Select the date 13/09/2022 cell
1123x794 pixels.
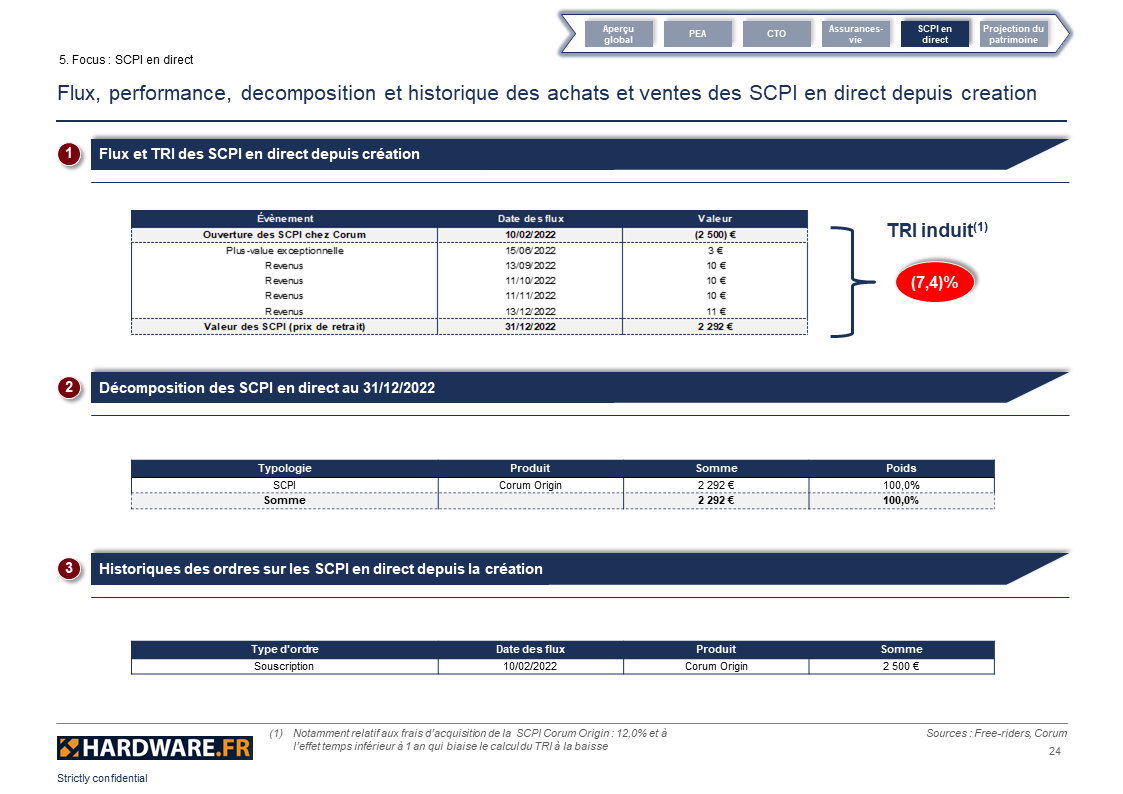tap(530, 266)
